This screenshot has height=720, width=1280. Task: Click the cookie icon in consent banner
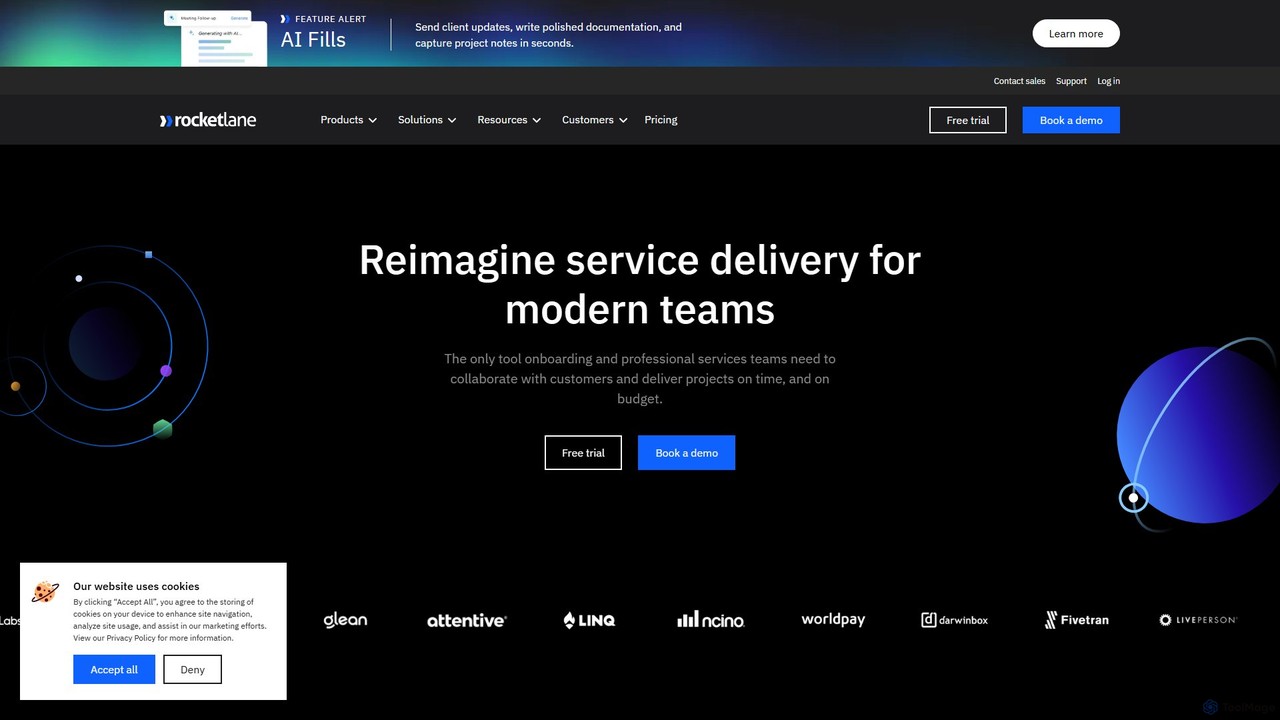click(x=45, y=592)
